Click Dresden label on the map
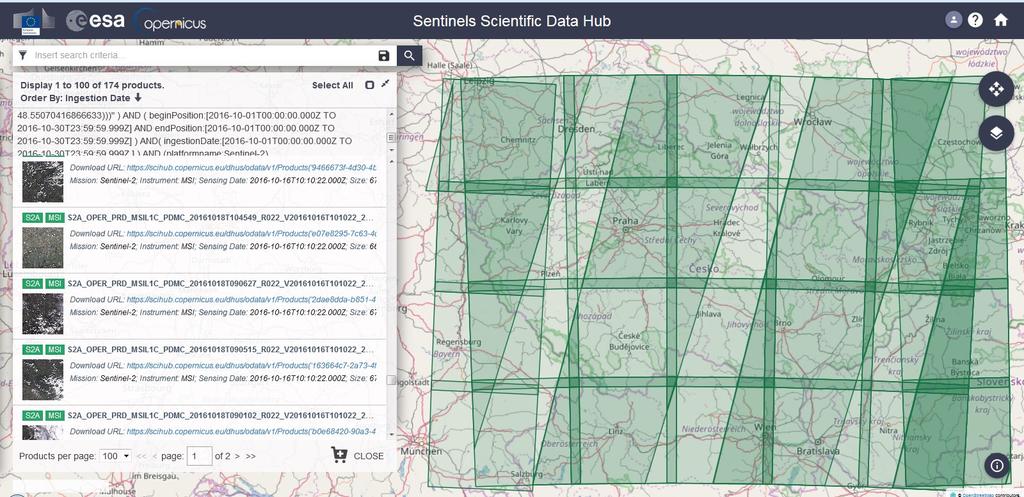 577,129
